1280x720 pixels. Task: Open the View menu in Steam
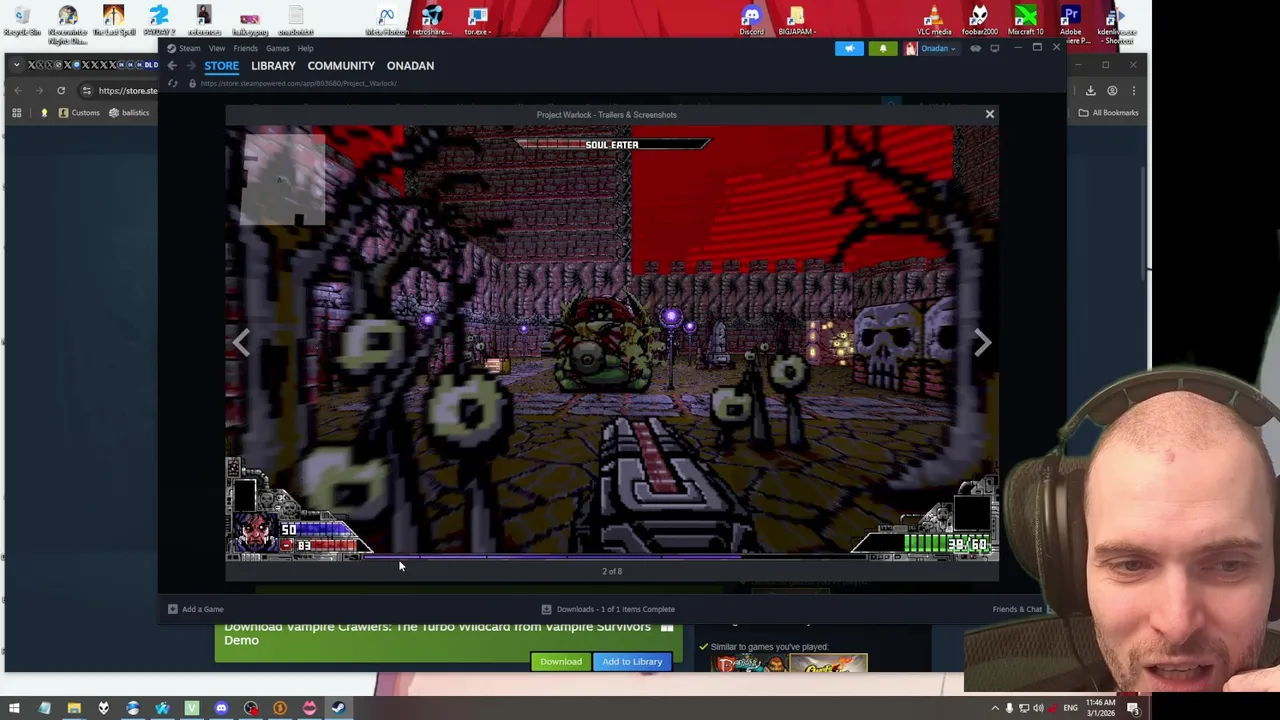pyautogui.click(x=216, y=48)
